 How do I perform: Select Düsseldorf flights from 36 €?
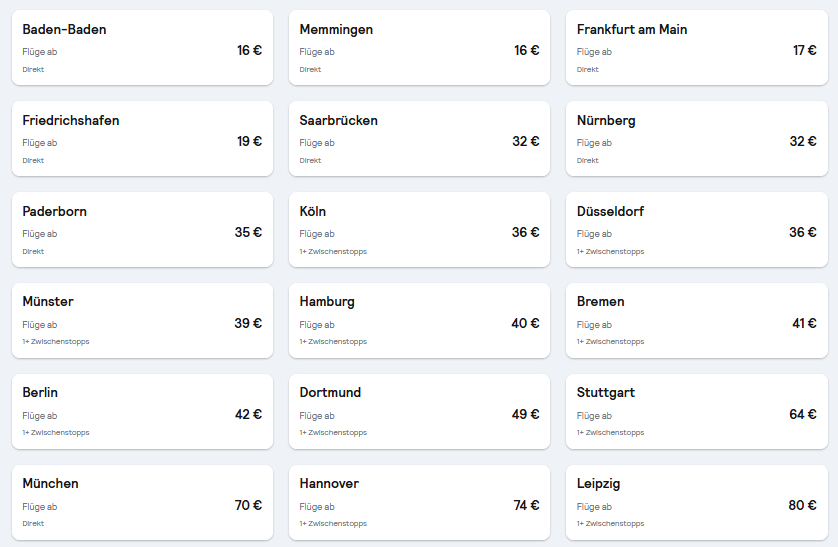[x=696, y=230]
